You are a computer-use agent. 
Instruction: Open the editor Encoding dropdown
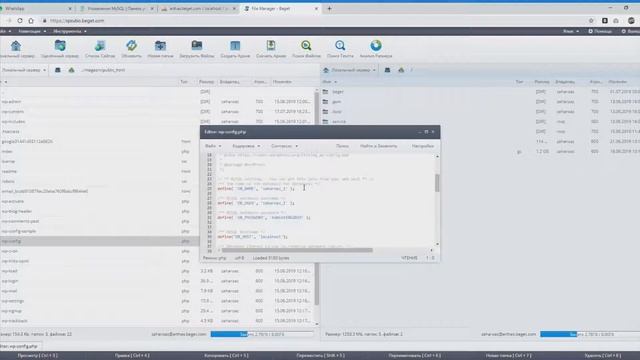[246, 146]
